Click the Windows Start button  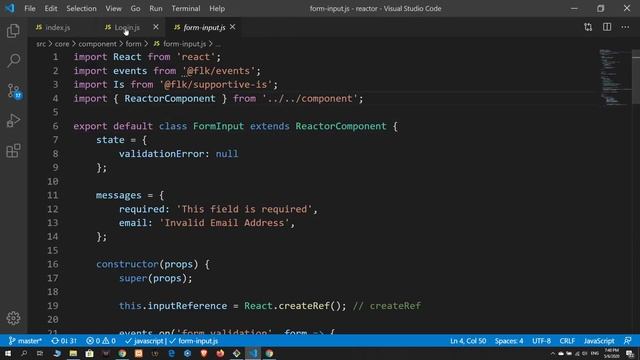tap(8, 353)
